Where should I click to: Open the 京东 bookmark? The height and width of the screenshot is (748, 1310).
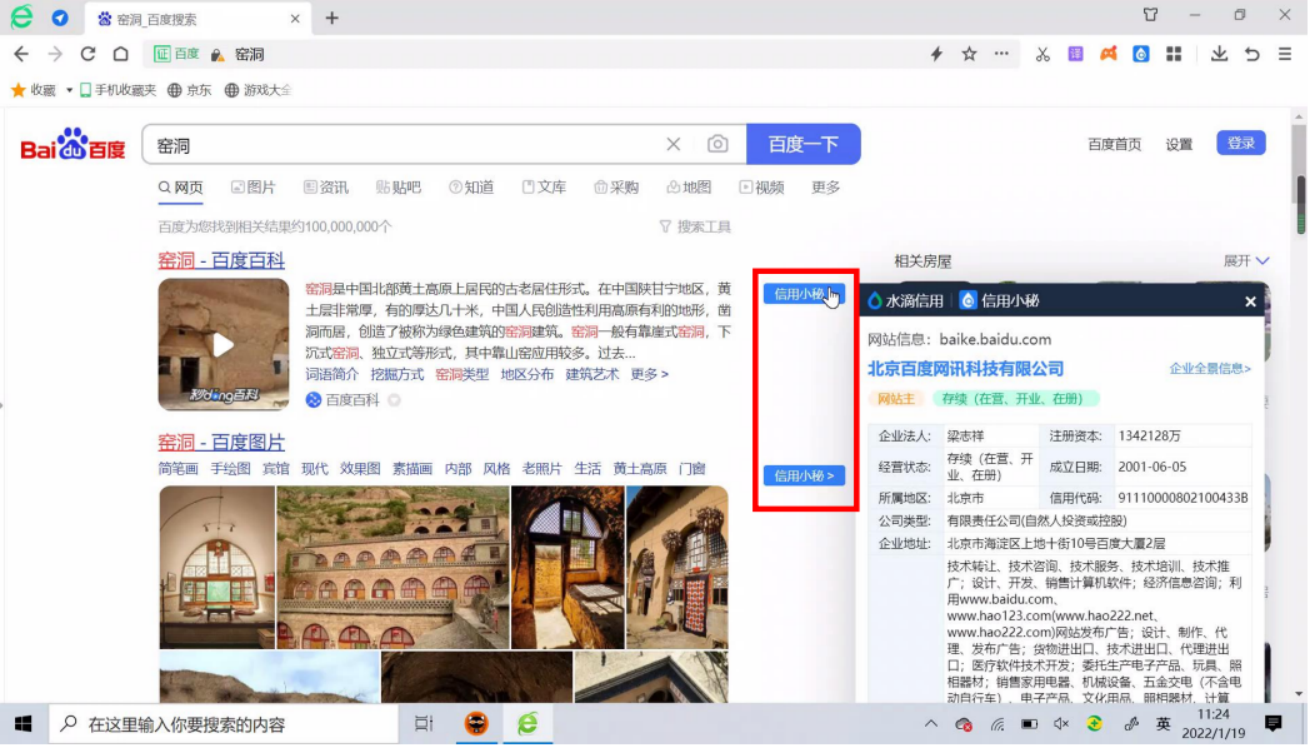click(189, 90)
